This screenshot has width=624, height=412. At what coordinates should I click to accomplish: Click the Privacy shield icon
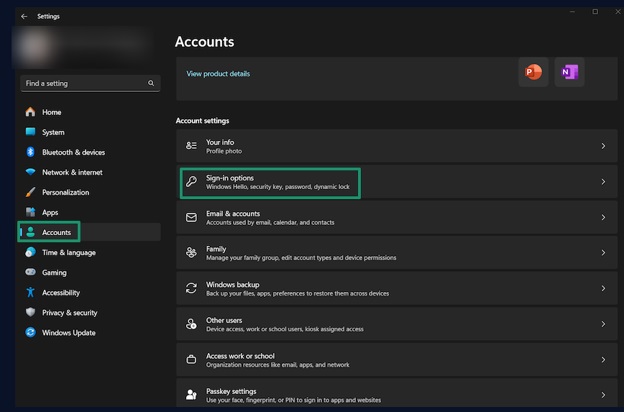pyautogui.click(x=30, y=312)
